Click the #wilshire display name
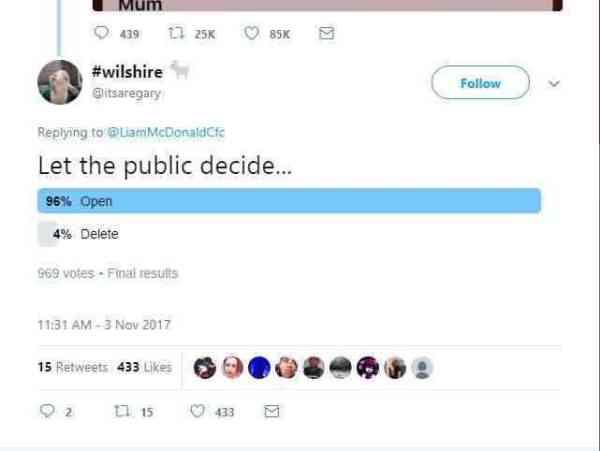Image resolution: width=600 pixels, height=451 pixels. coord(127,72)
